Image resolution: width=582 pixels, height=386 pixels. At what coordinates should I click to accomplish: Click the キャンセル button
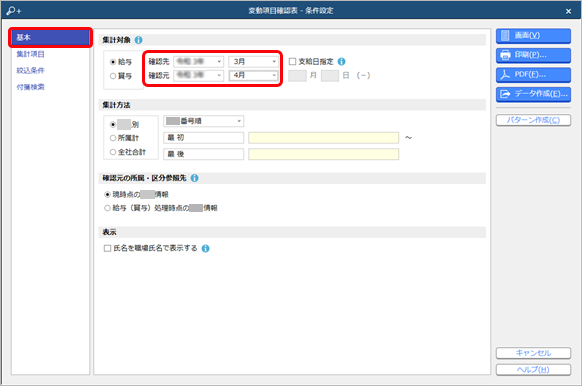(533, 353)
